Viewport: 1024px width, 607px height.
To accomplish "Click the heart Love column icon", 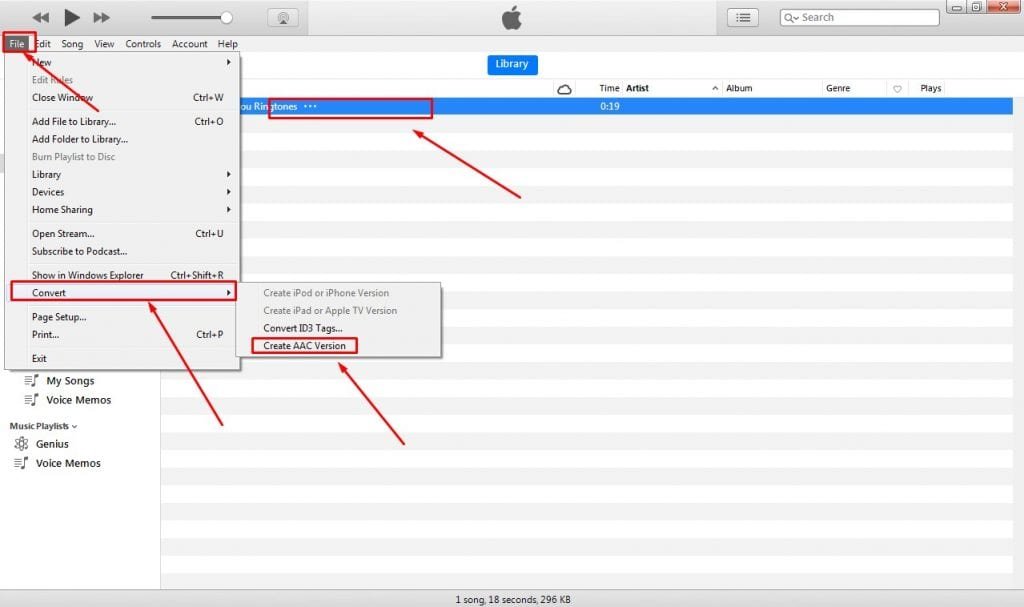I will [897, 89].
